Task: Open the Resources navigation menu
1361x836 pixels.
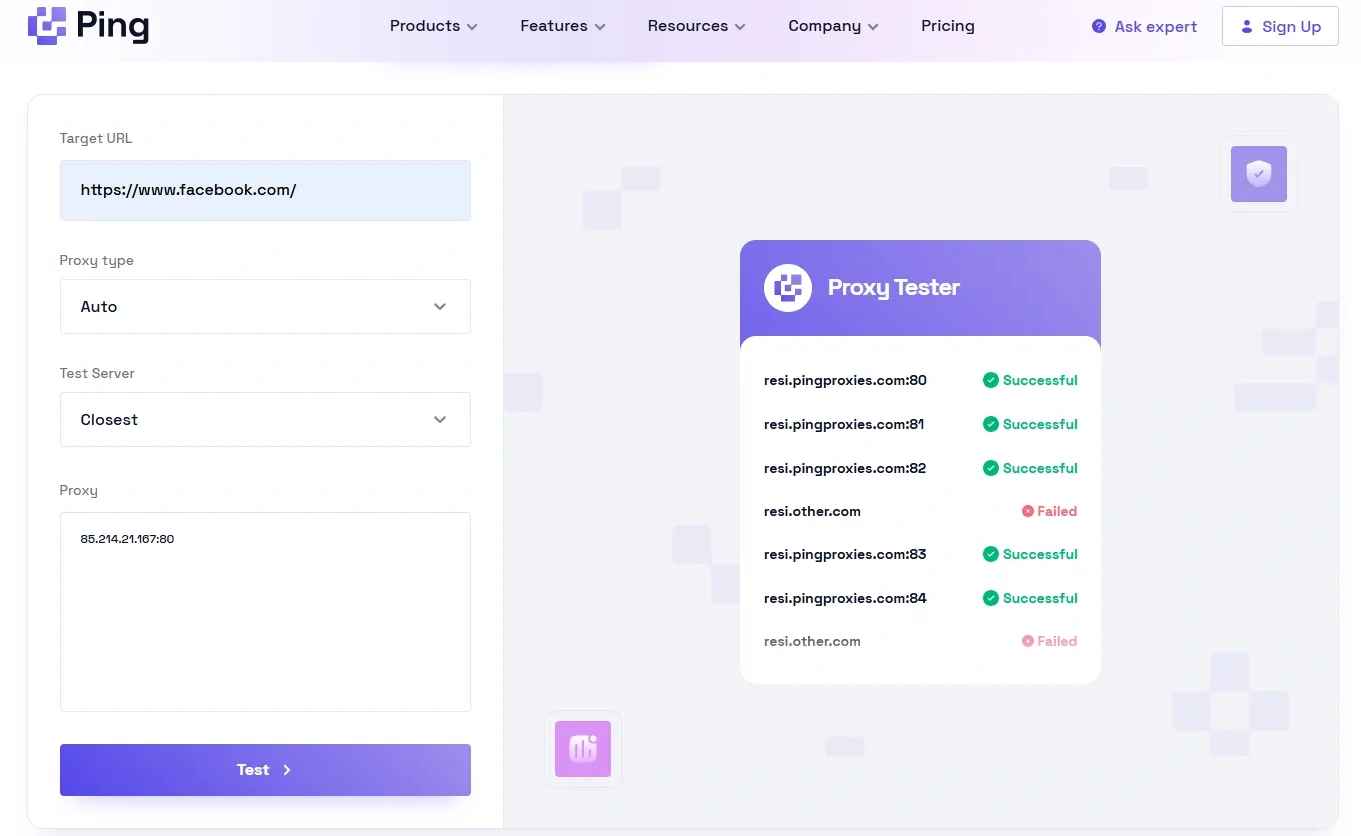Action: [x=696, y=26]
